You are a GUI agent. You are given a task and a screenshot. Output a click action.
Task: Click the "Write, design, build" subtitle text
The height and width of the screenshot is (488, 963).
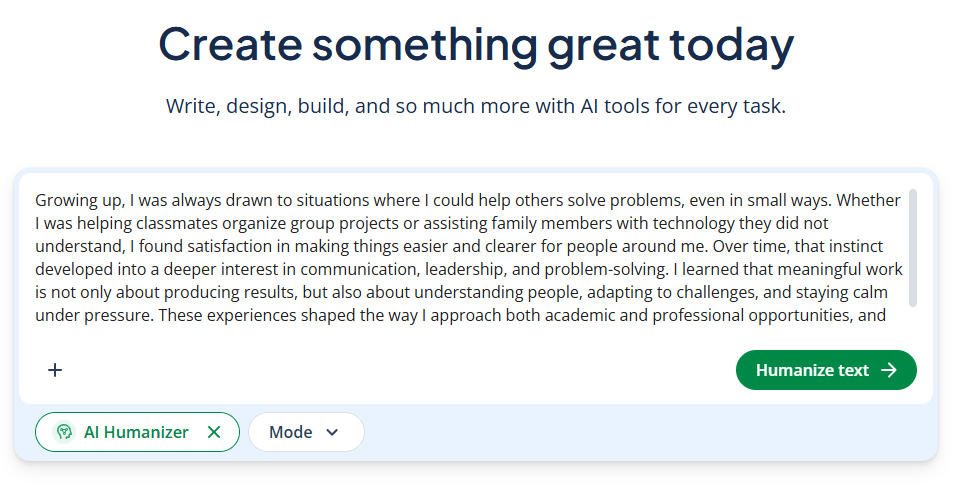point(476,106)
